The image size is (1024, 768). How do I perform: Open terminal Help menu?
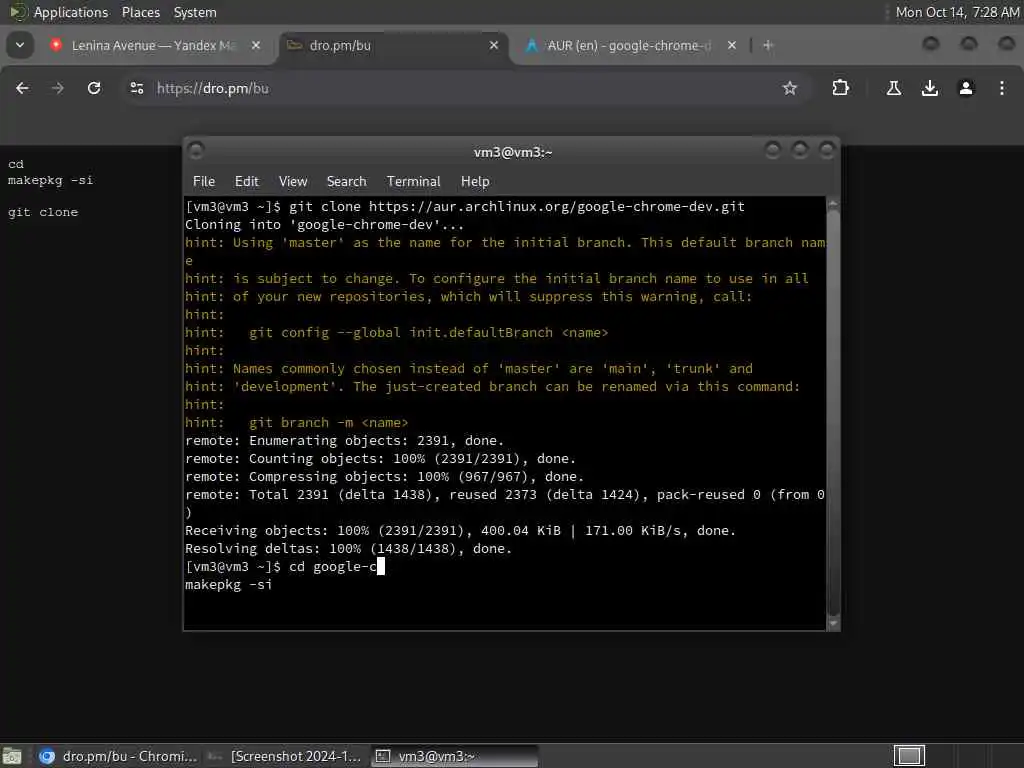pos(475,182)
